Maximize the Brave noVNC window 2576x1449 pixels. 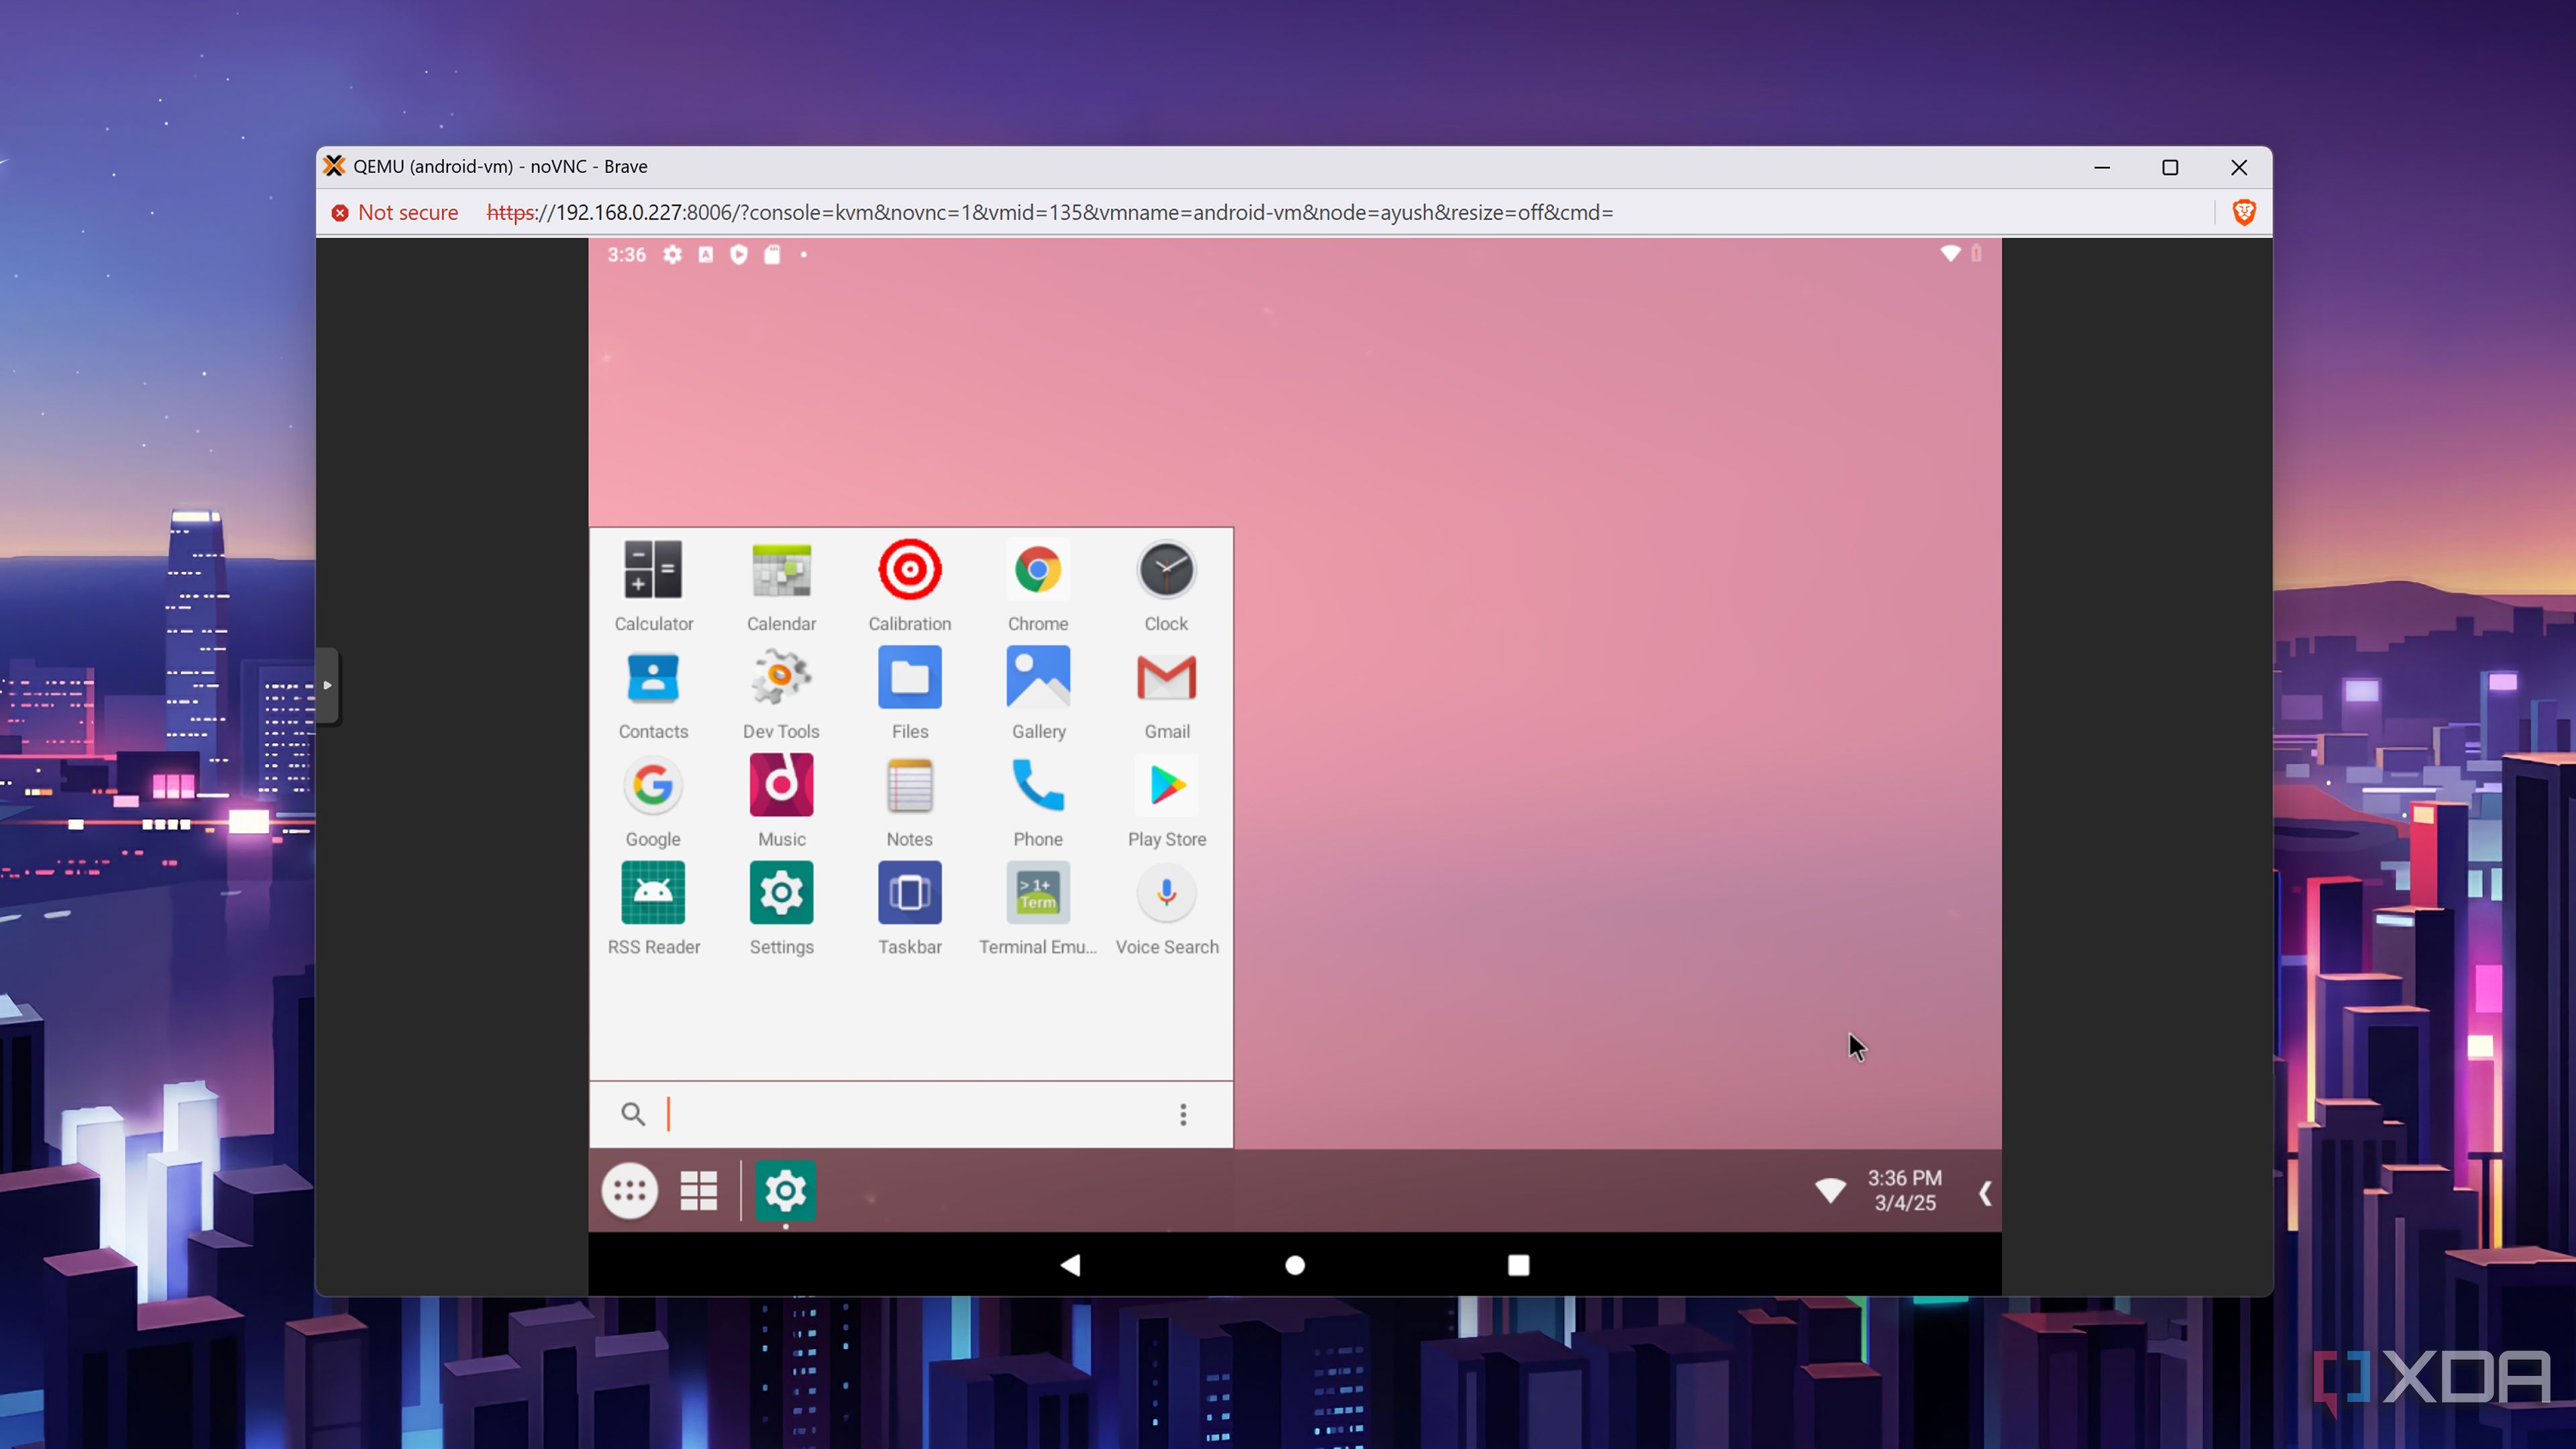click(2170, 167)
